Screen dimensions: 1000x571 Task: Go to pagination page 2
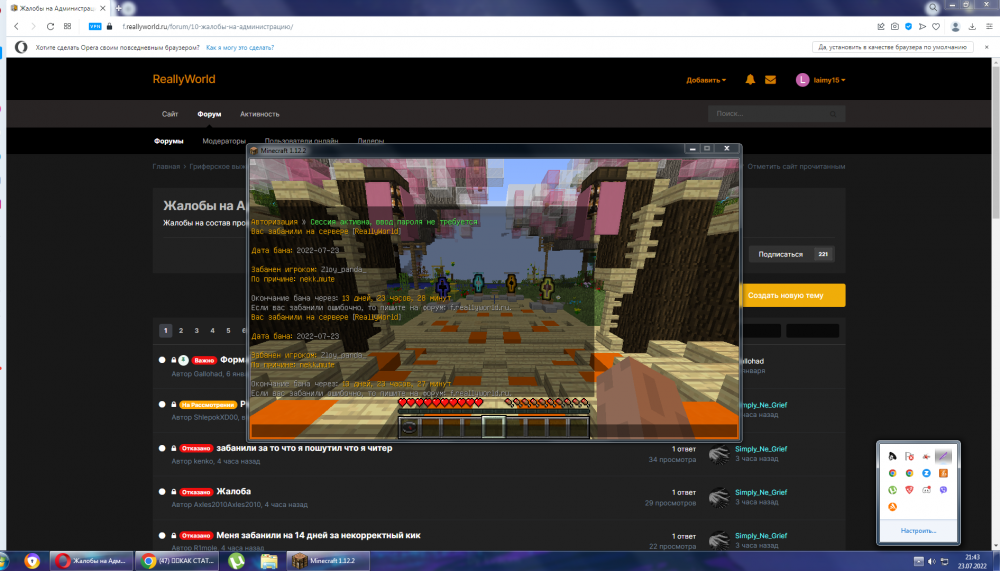click(181, 330)
